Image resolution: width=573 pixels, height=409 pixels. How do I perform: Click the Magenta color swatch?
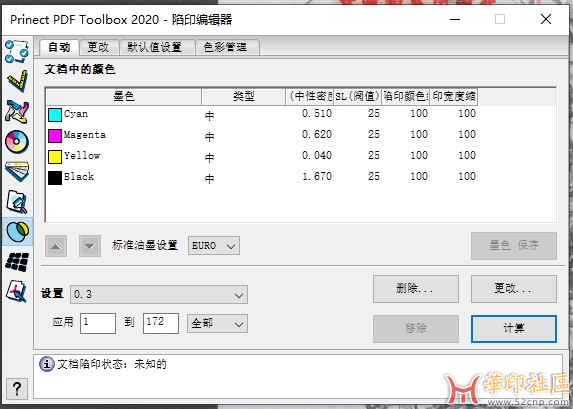[55, 136]
